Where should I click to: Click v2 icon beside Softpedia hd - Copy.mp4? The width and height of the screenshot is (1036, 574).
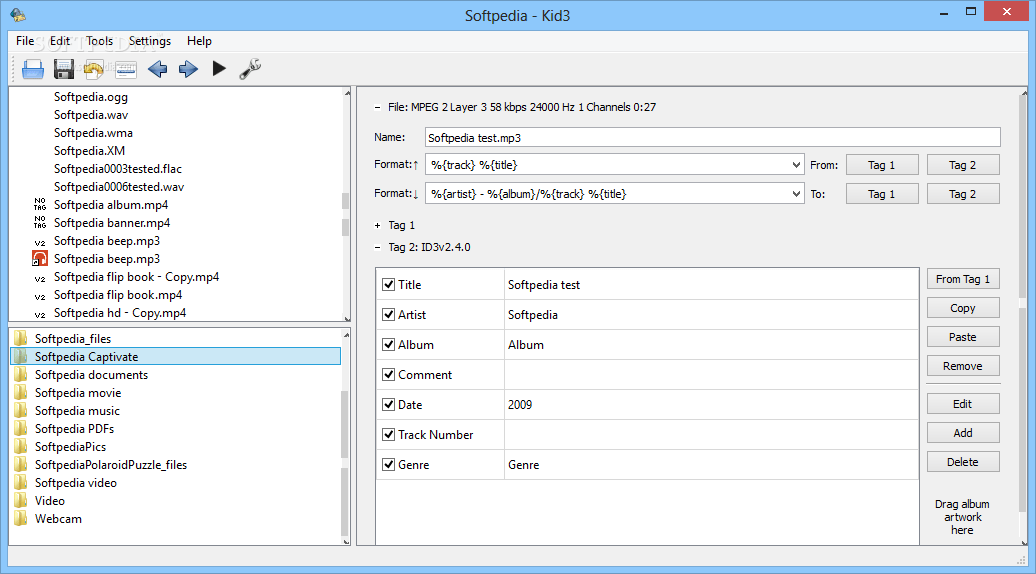coord(40,314)
